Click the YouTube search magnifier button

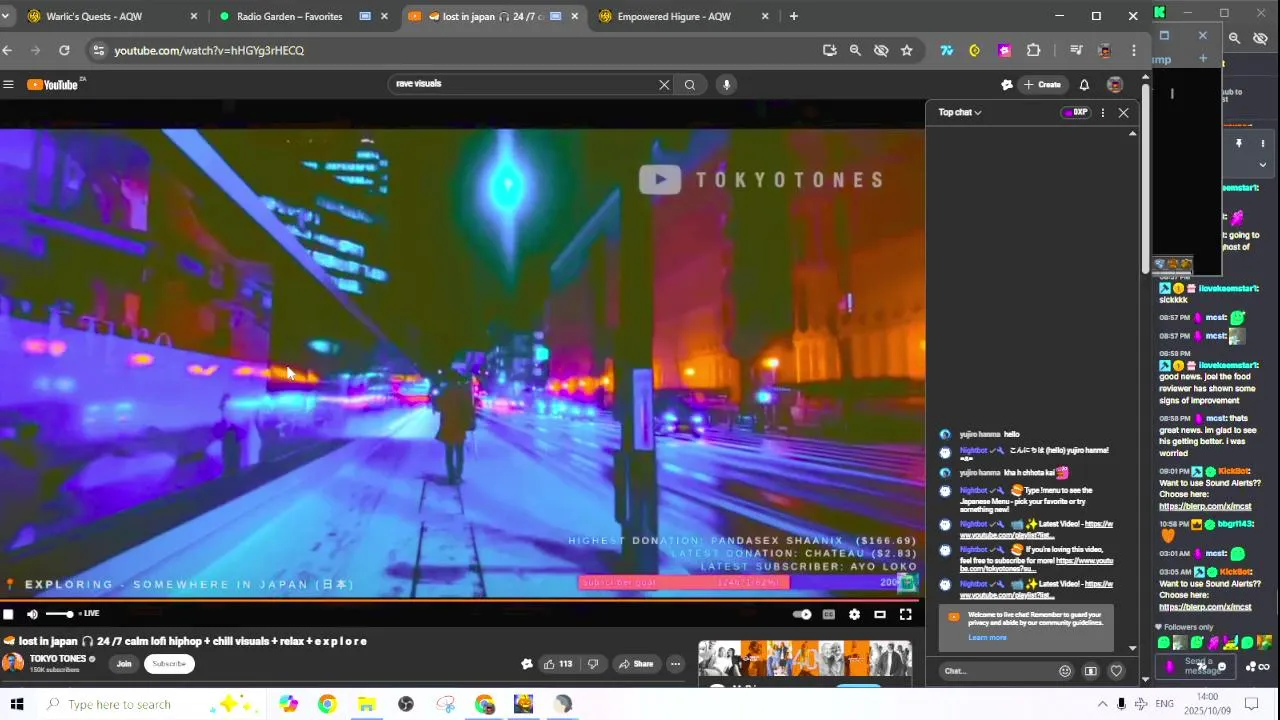point(690,85)
